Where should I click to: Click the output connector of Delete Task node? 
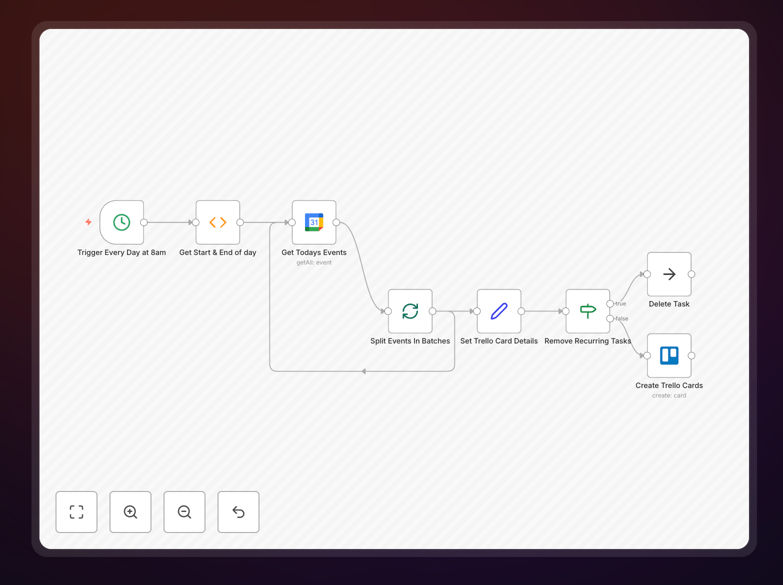(x=691, y=274)
